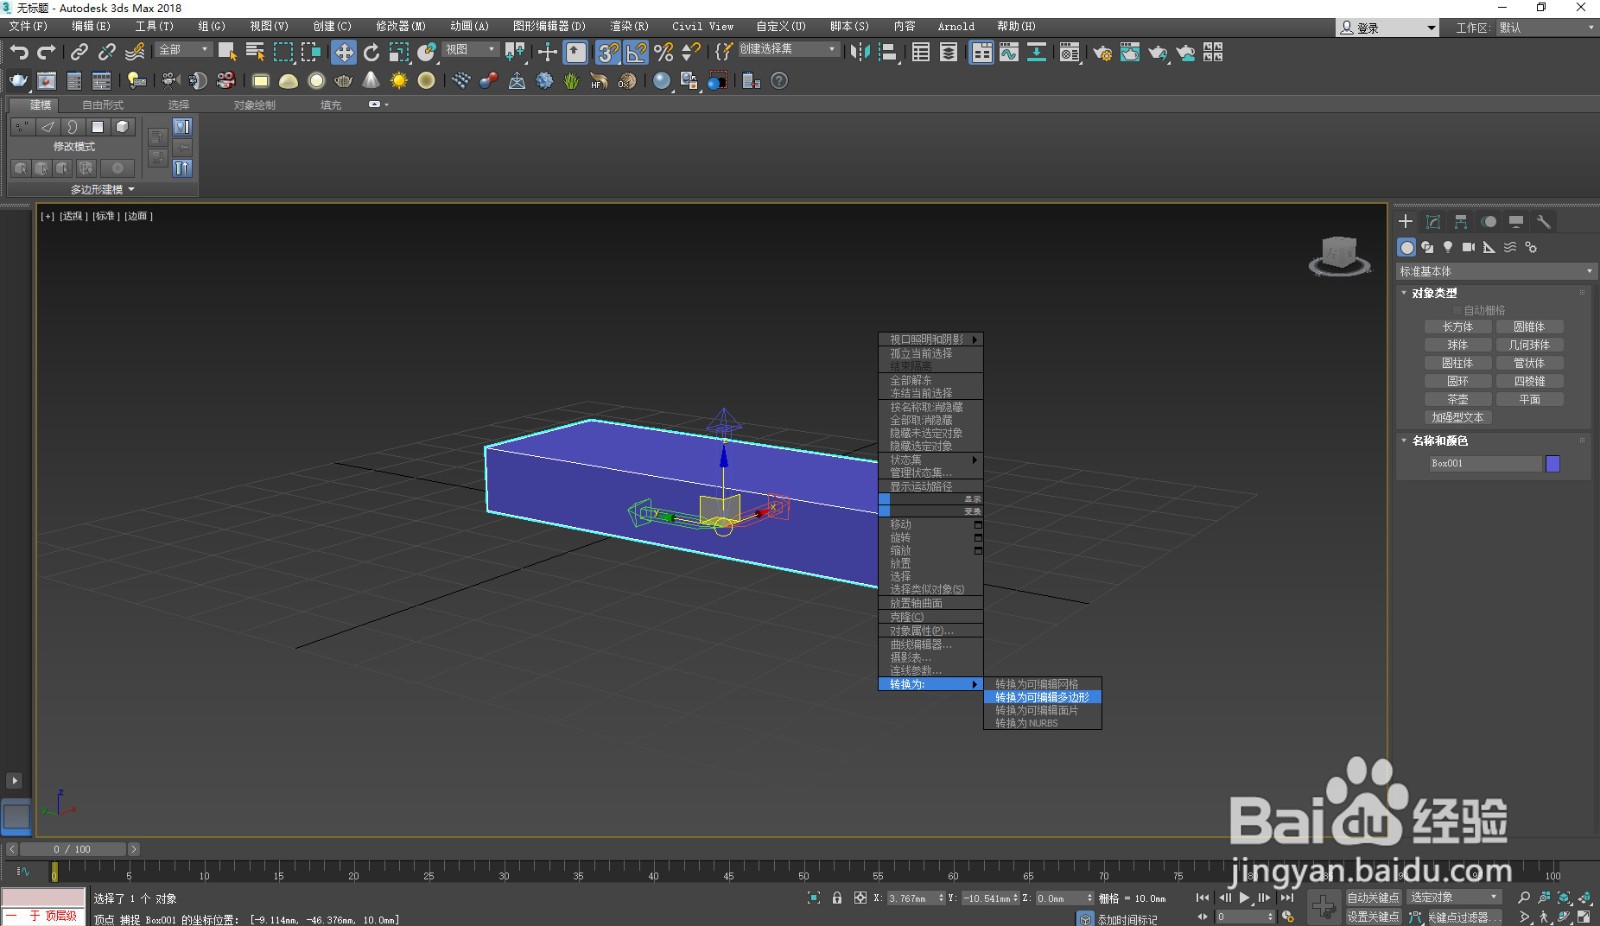Open the Hierarchy panel tab icon
Screen dimensions: 1600x926
pyautogui.click(x=1461, y=222)
